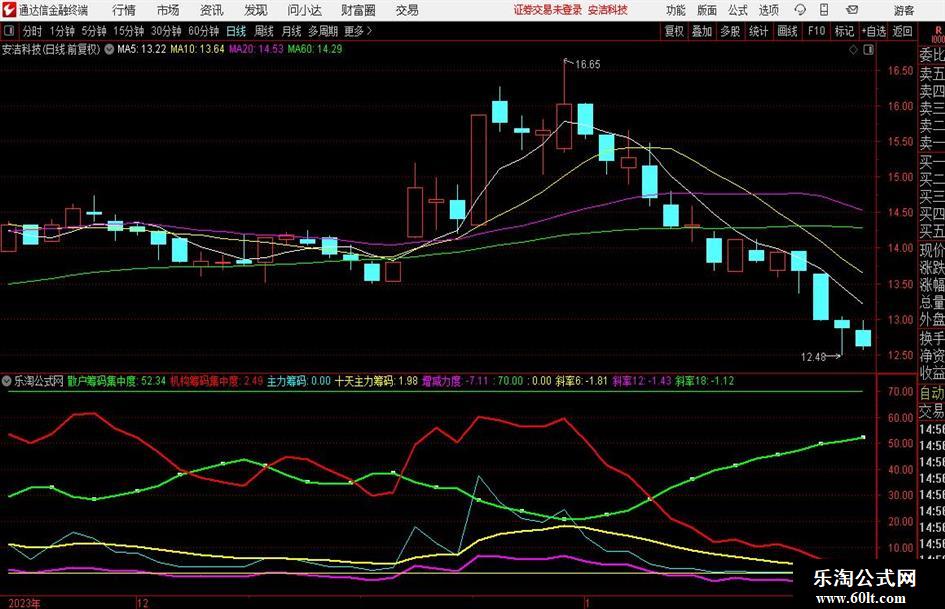Click the 安洁科技(日线 前复权) chart title

coord(51,49)
